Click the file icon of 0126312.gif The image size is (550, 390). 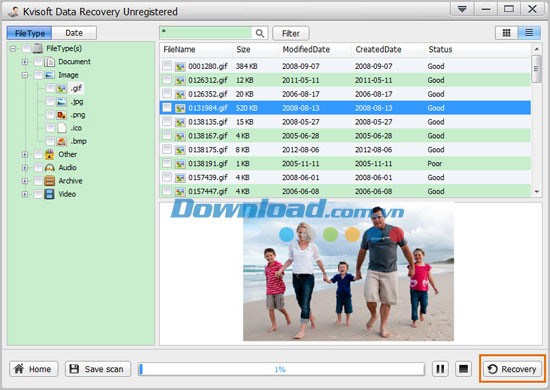pos(180,81)
